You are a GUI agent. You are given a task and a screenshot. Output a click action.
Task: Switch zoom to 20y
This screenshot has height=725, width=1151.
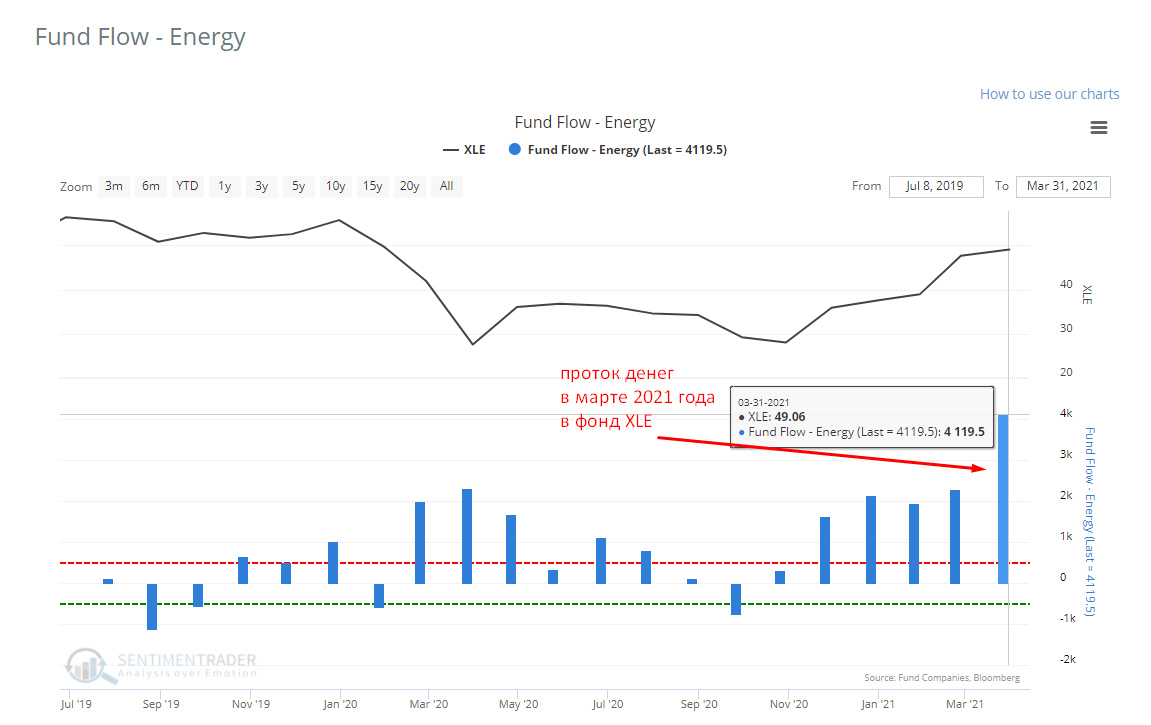410,186
